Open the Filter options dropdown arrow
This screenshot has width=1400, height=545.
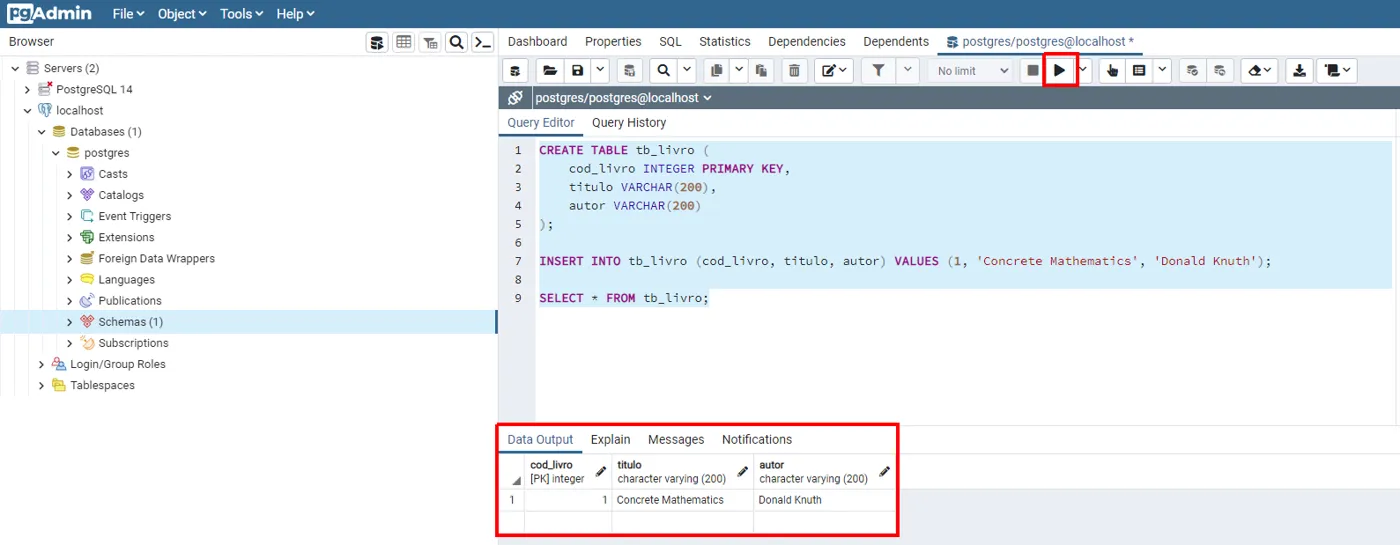point(907,71)
